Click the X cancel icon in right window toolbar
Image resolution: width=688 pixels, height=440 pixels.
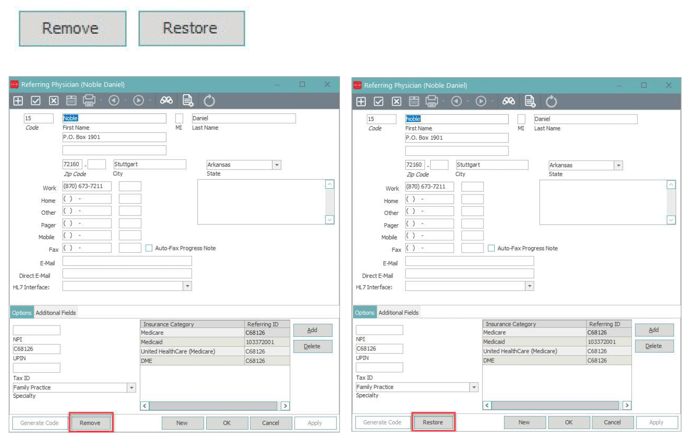coord(396,101)
